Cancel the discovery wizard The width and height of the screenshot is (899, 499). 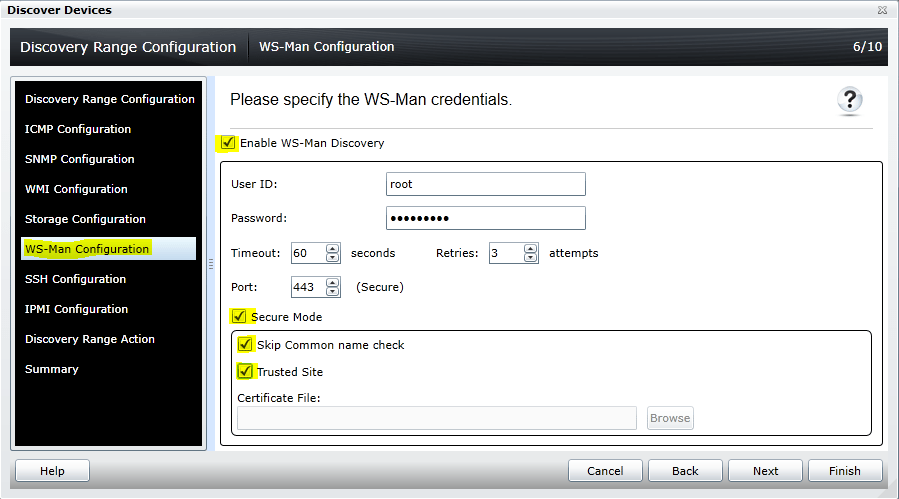605,471
